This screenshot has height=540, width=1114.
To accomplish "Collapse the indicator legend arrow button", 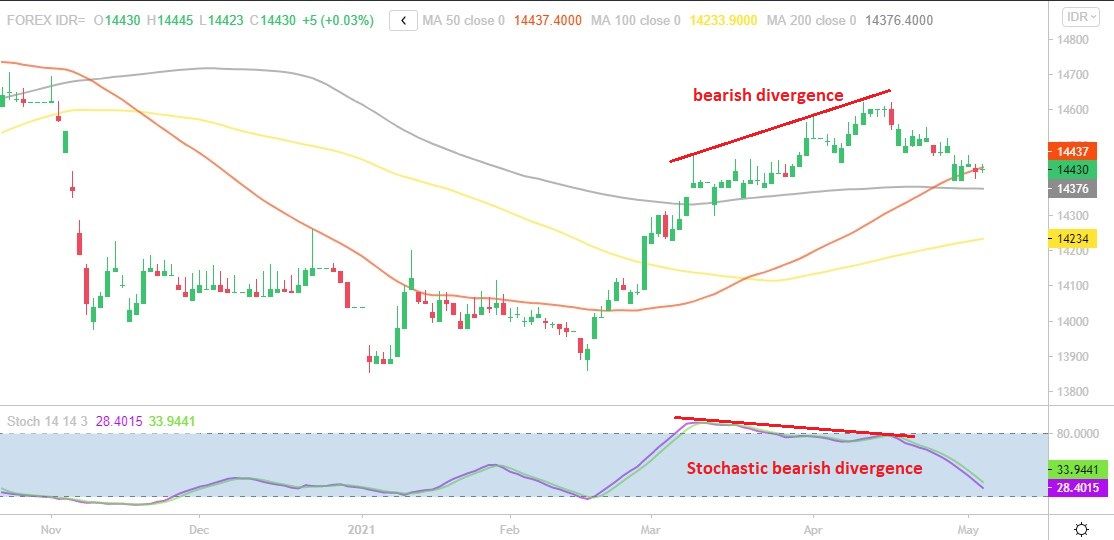I will pos(403,21).
